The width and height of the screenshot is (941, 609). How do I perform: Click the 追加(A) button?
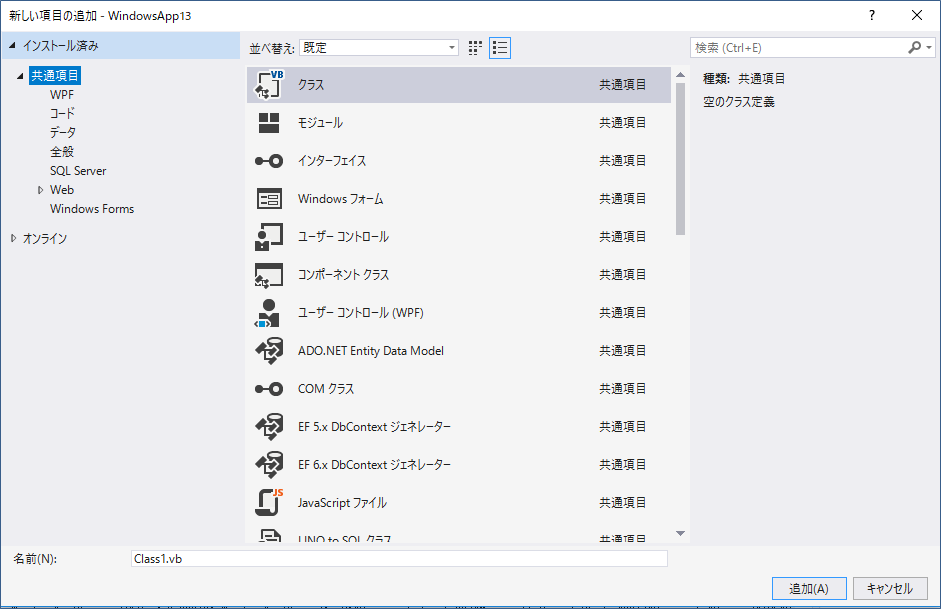[808, 588]
